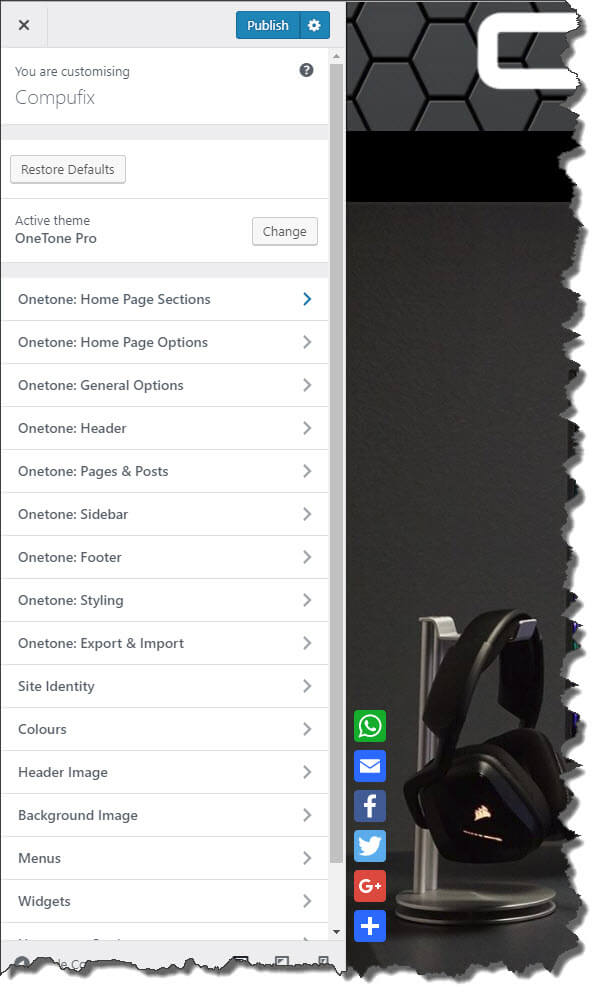
Task: Close the customizer with X icon
Action: [24, 25]
